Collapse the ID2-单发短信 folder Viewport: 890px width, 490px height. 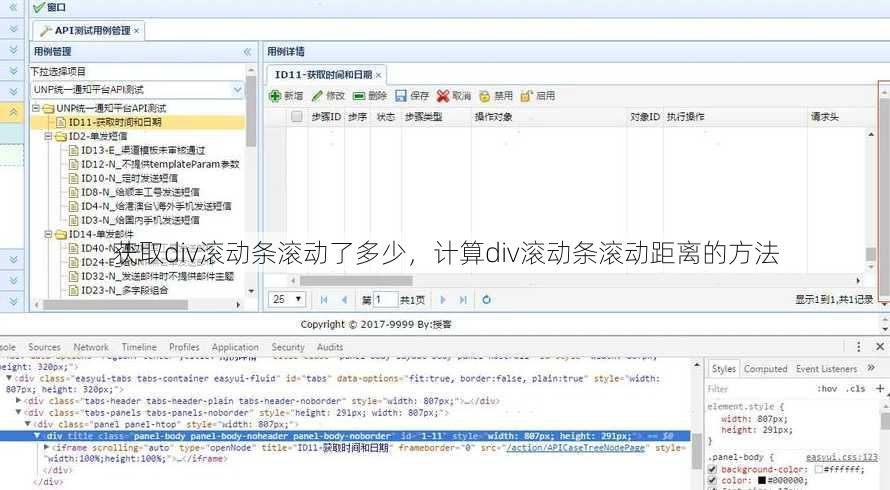click(48, 136)
